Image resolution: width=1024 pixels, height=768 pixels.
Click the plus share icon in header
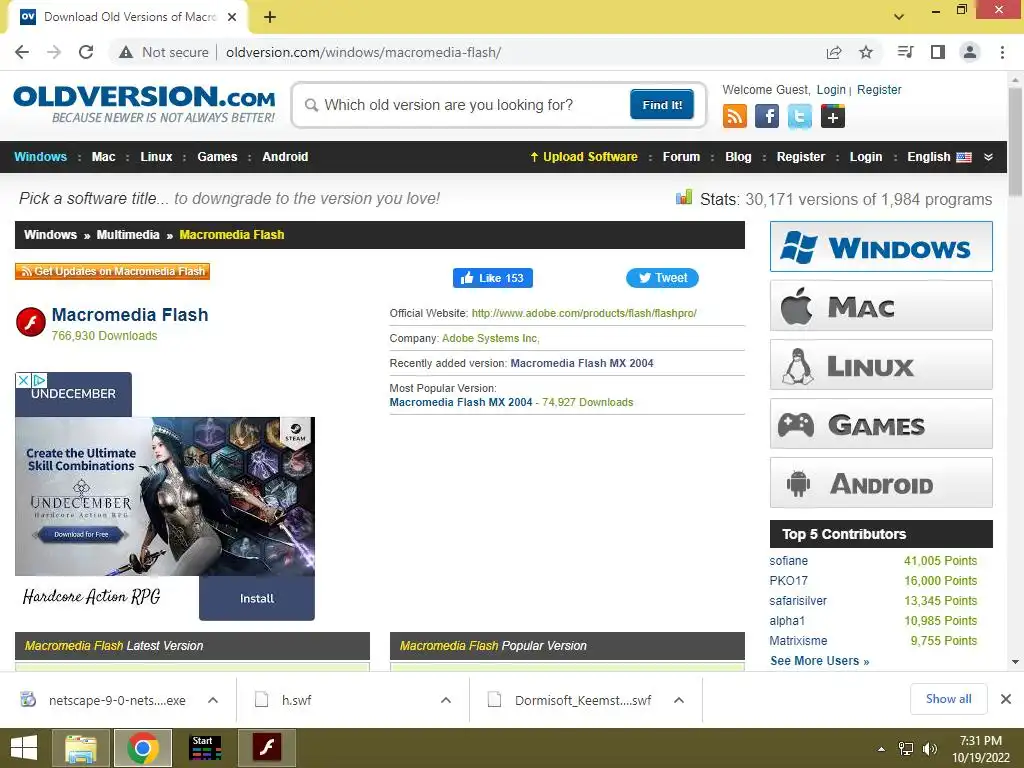[833, 117]
